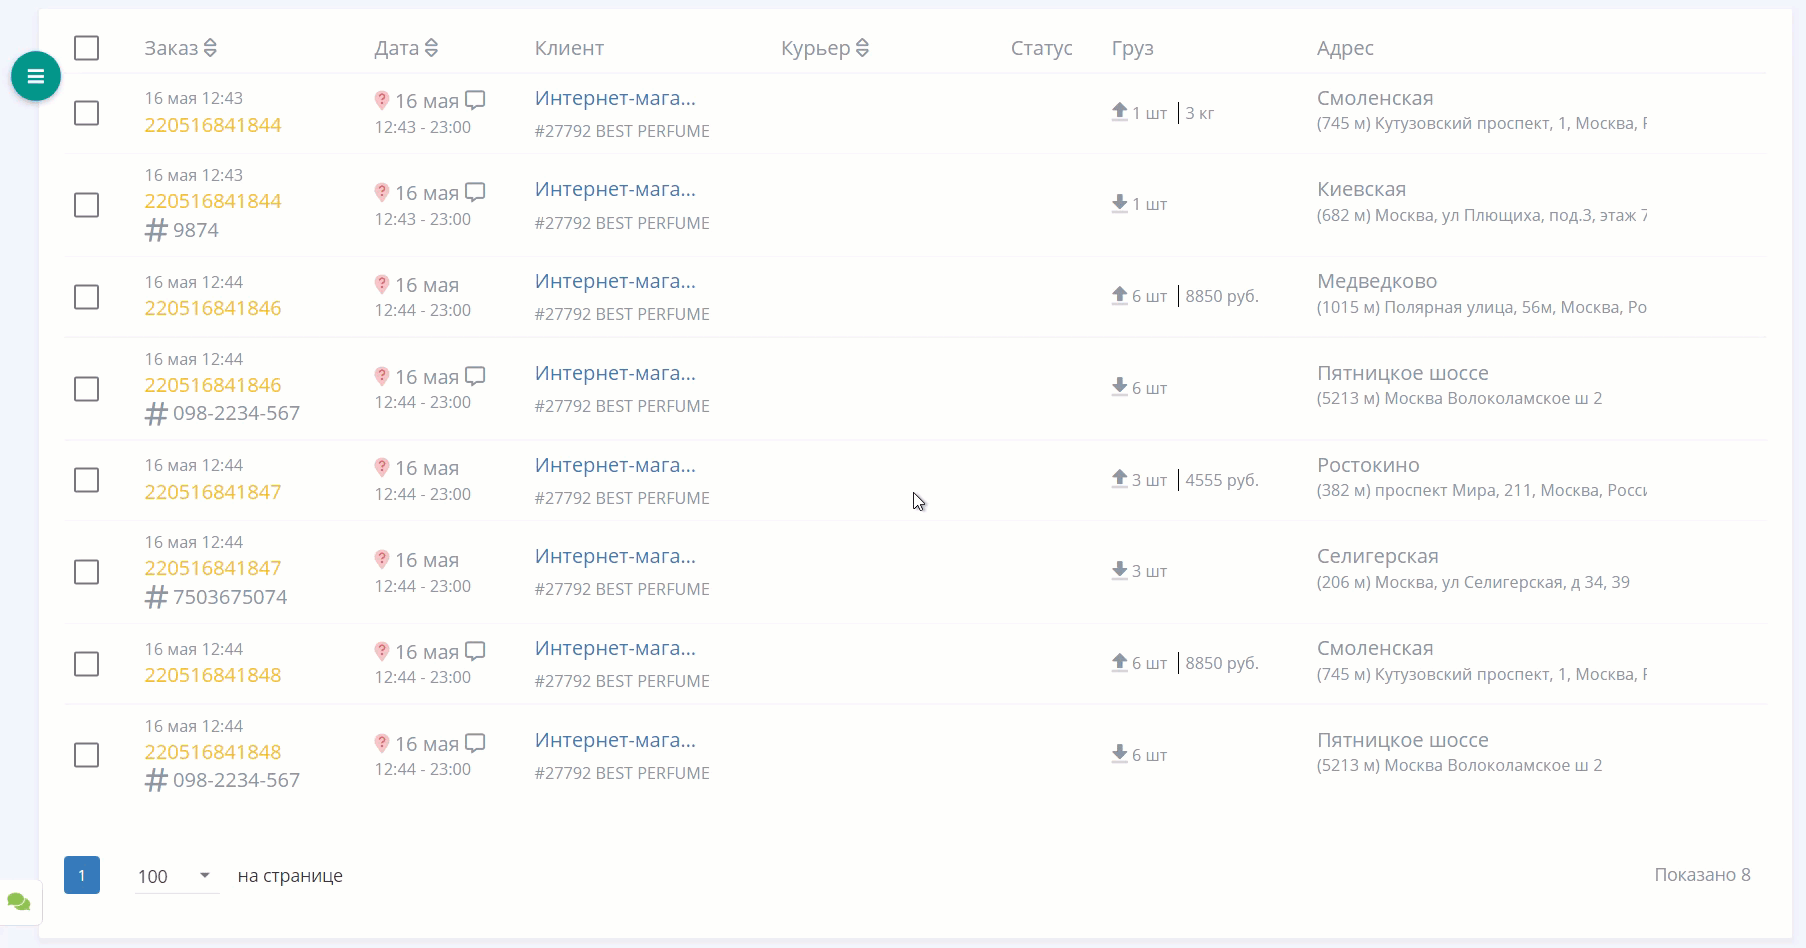Click the comment bubble in order 220516841848 Смоленская row

(476, 651)
